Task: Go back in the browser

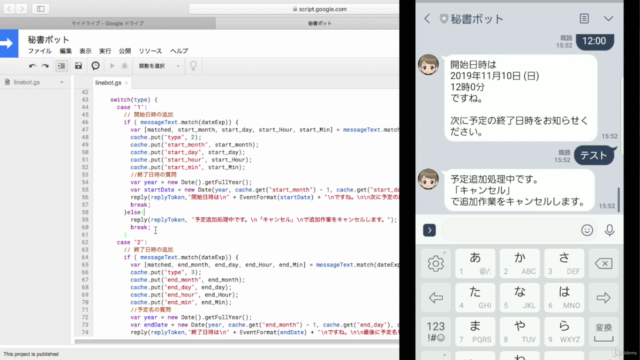Action: (9, 9)
